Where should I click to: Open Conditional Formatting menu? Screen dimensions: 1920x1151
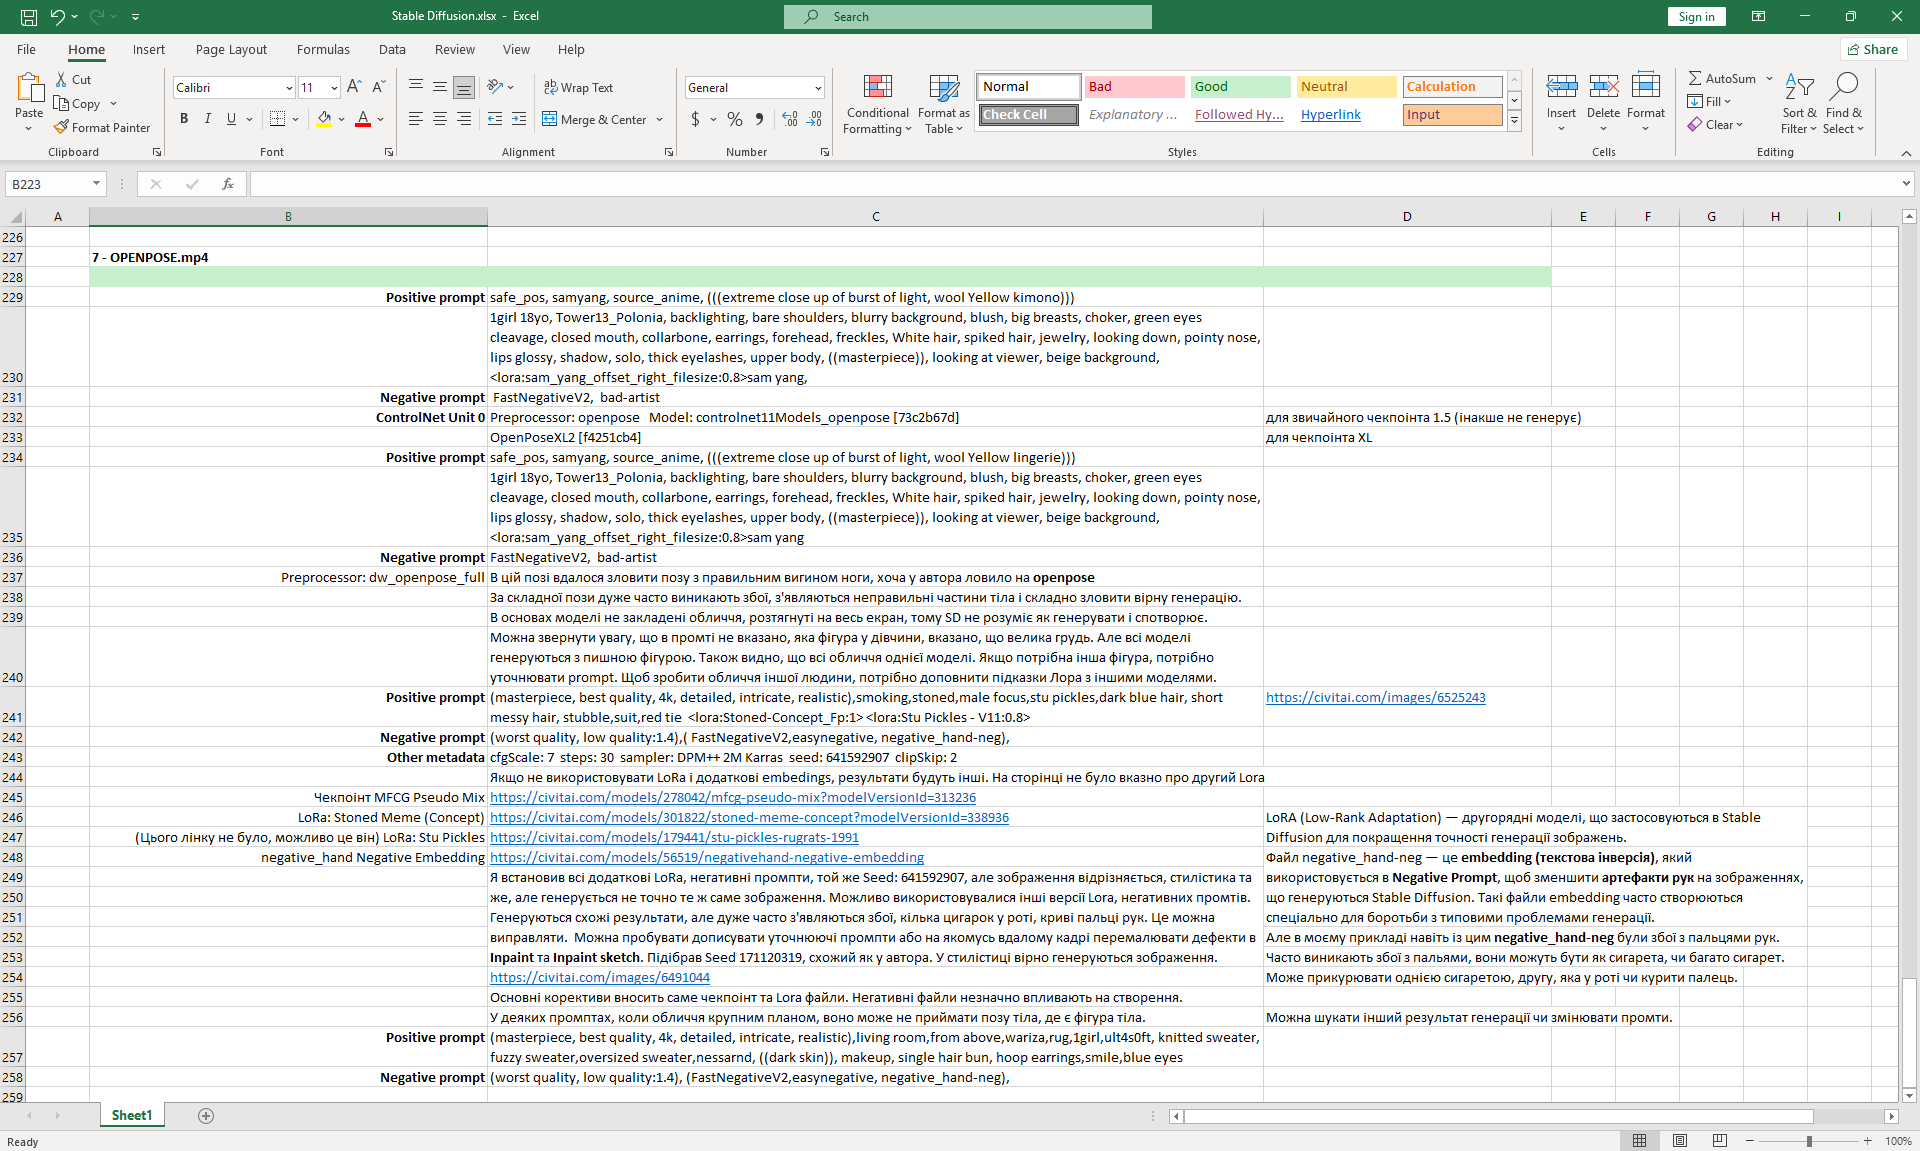[x=877, y=105]
